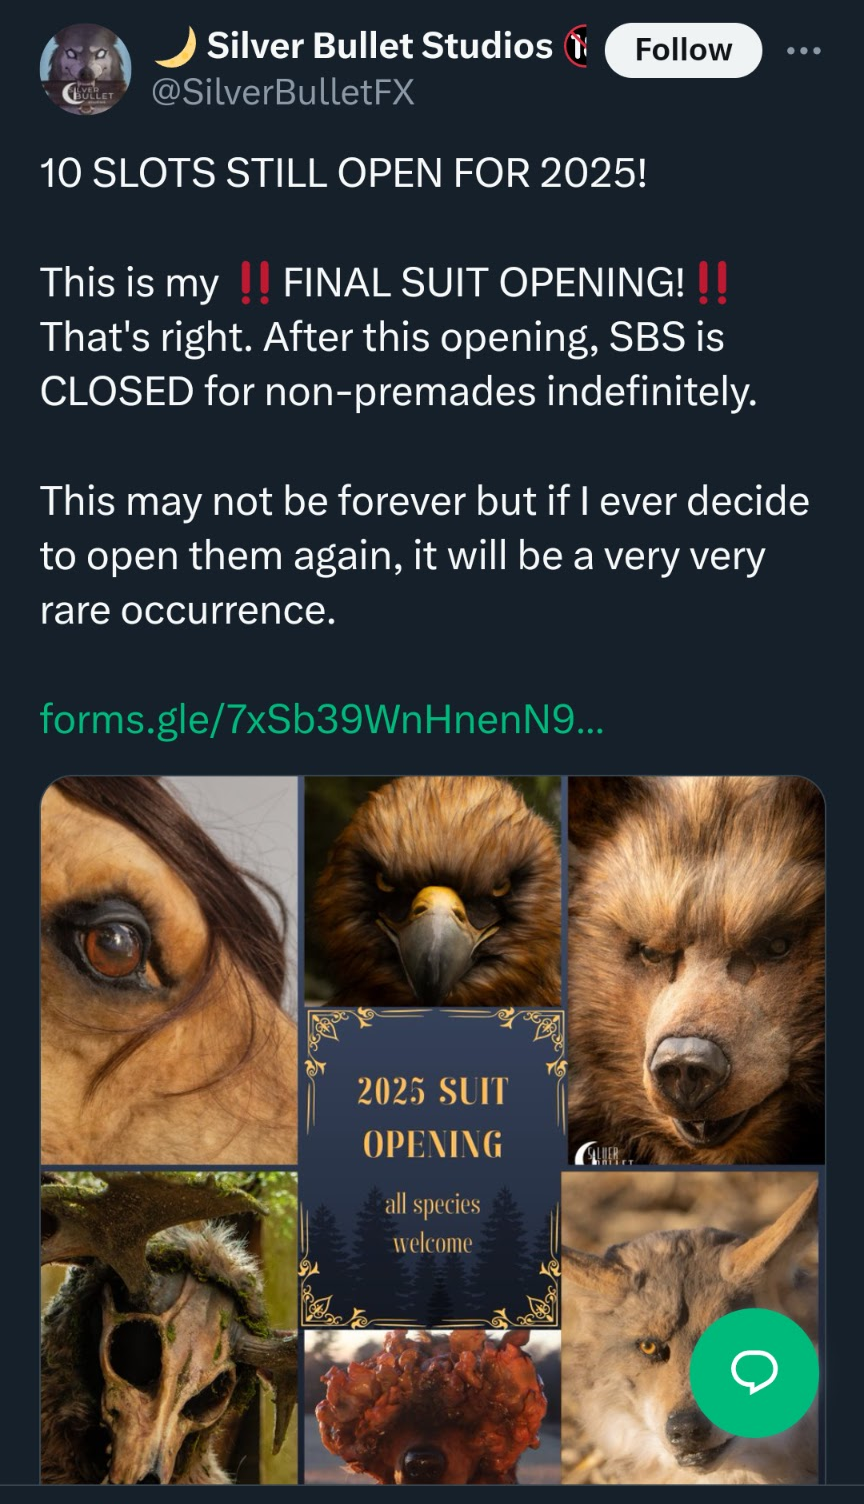Open the forms.gle application link
This screenshot has width=864, height=1504.
[x=322, y=718]
